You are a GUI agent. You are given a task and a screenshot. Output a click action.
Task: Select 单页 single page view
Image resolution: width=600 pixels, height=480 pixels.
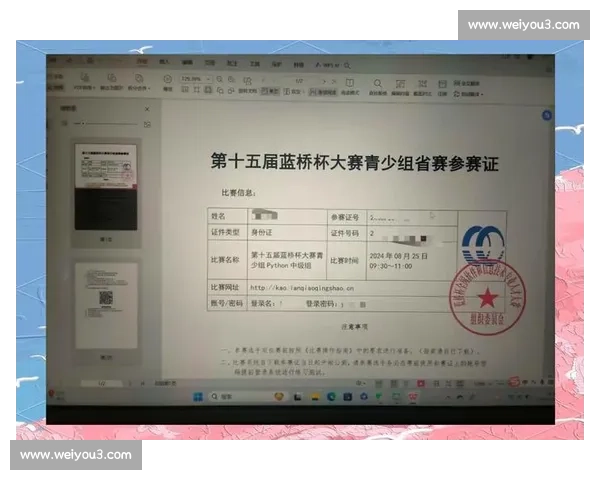(270, 91)
